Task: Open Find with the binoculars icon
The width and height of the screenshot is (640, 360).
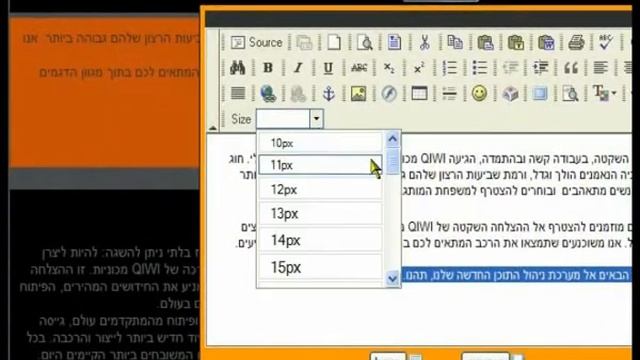Action: tap(237, 68)
